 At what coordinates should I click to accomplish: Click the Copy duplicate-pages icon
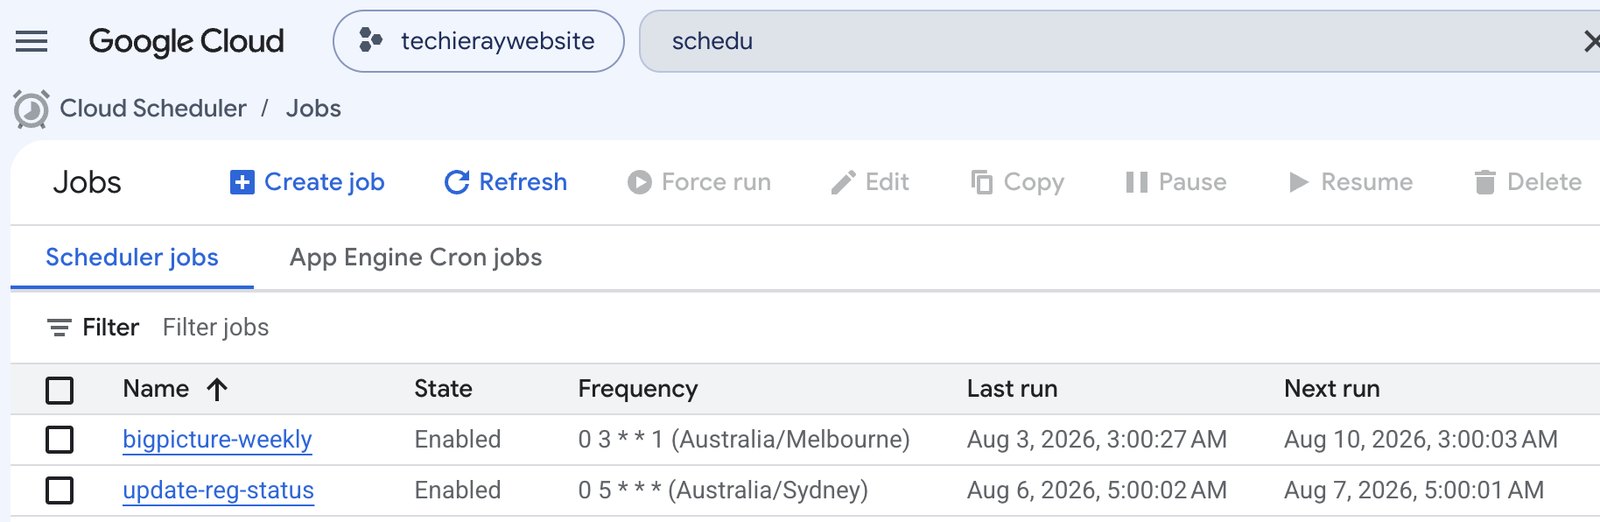[982, 182]
